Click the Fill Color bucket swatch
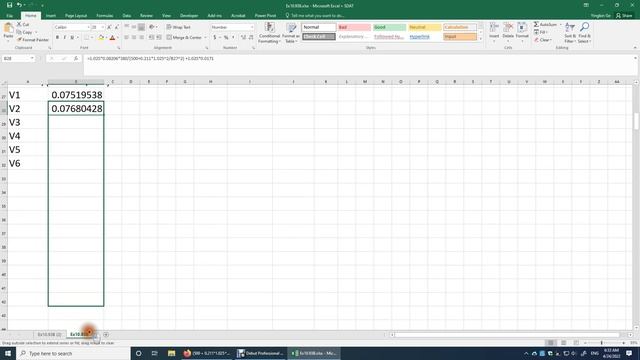This screenshot has width=640, height=360. 101,38
